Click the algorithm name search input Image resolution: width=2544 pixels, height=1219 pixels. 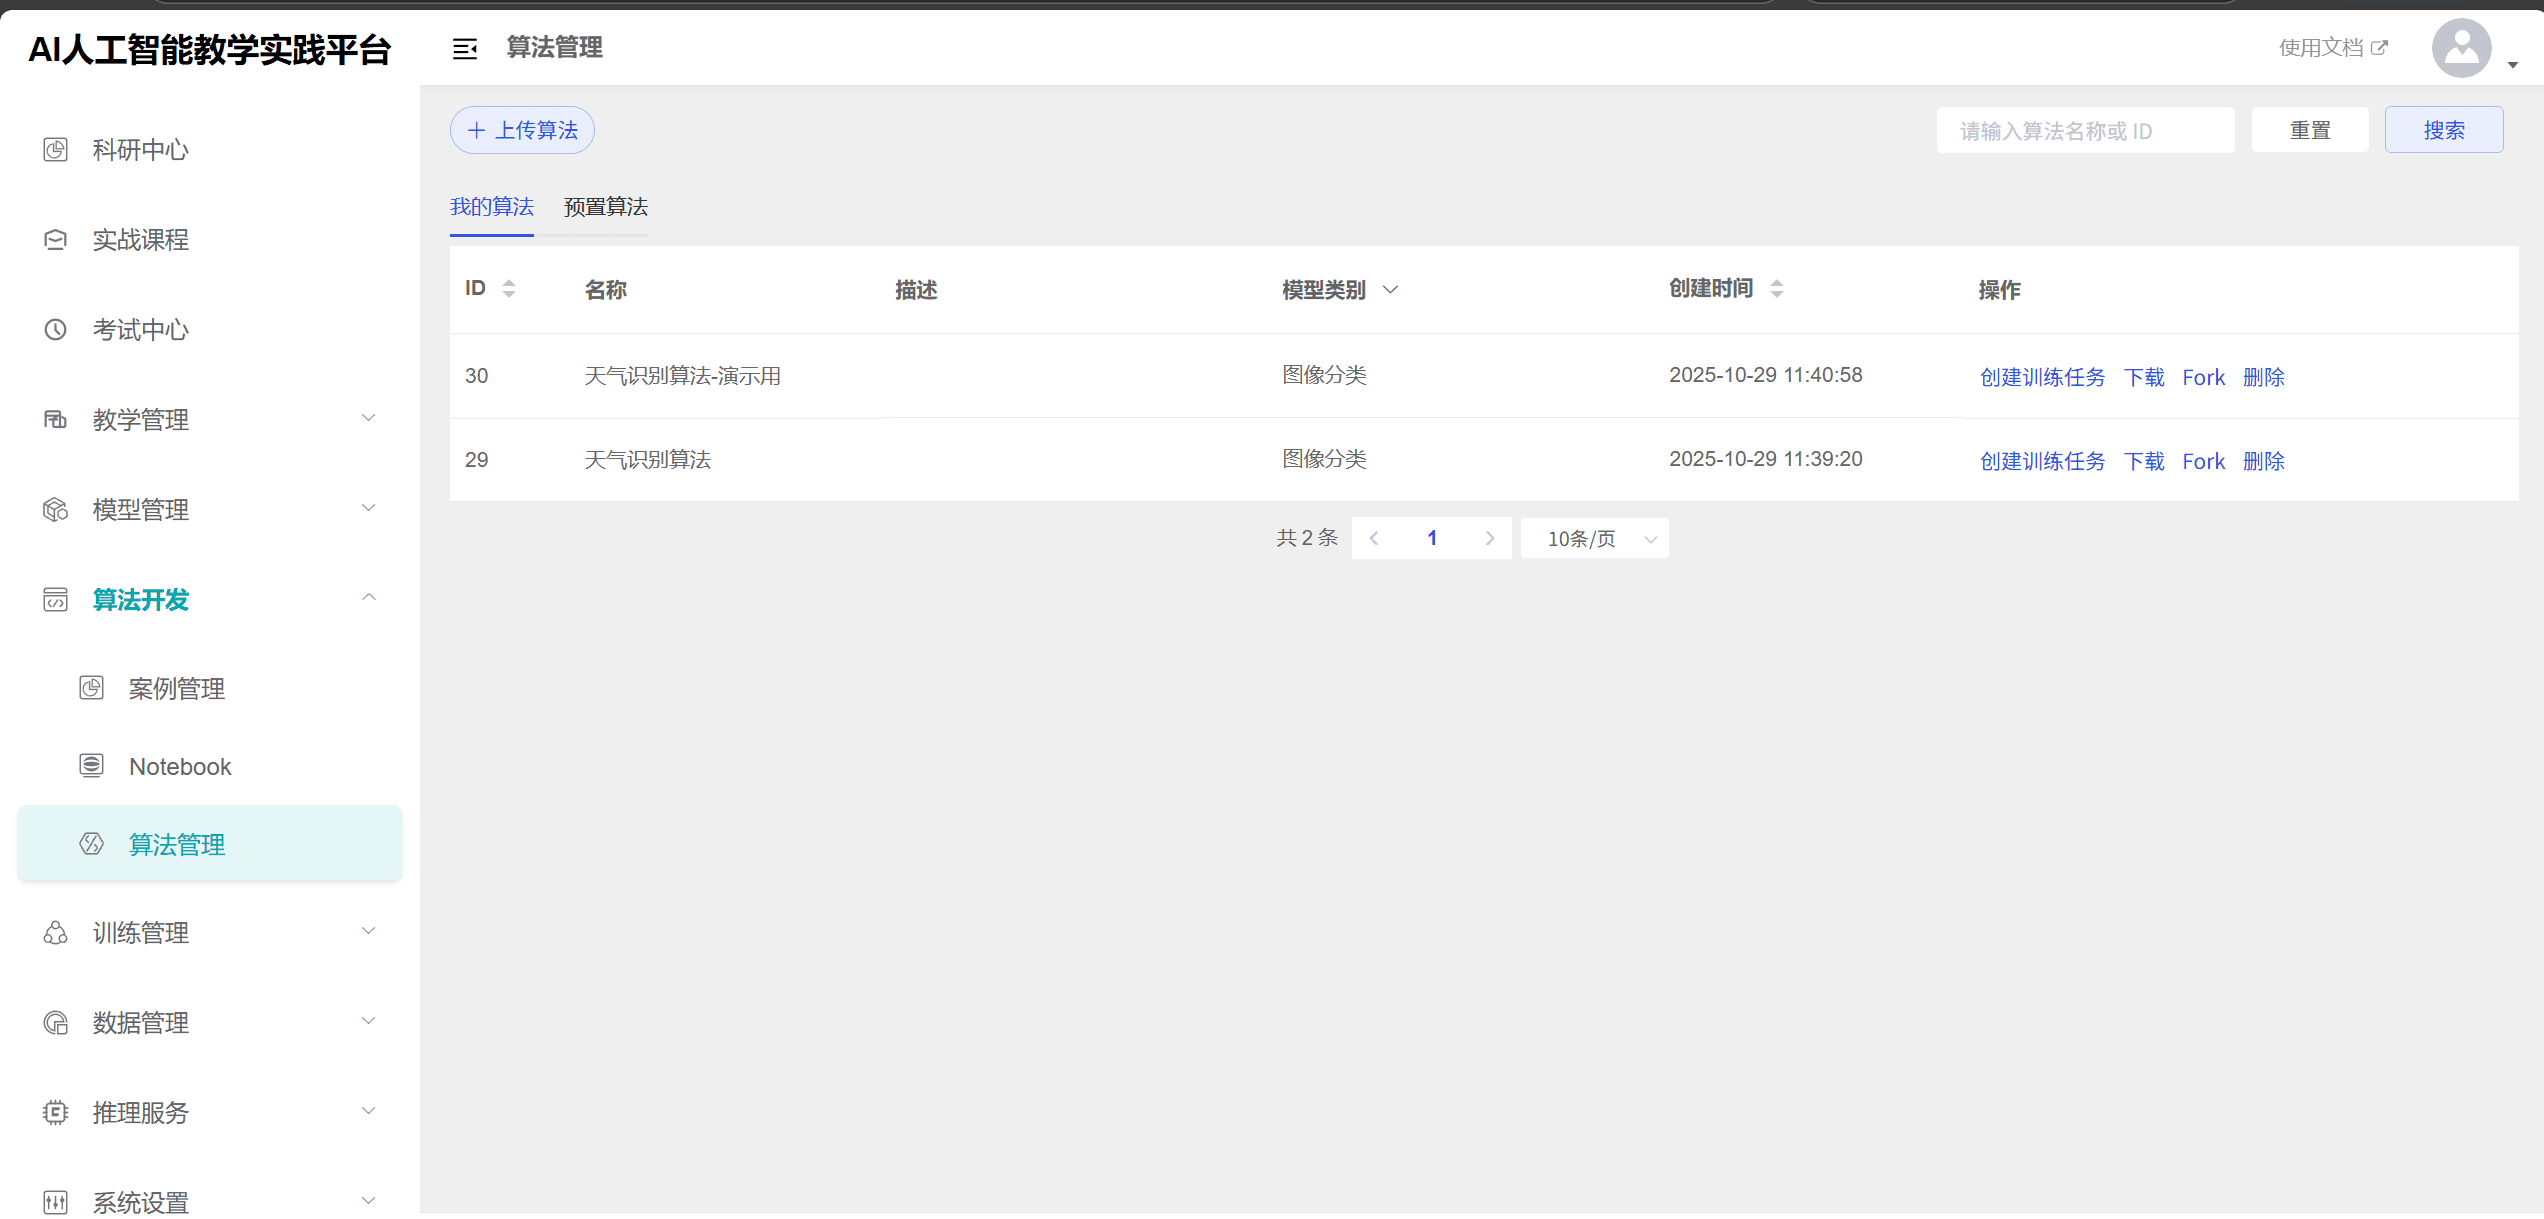[2085, 131]
